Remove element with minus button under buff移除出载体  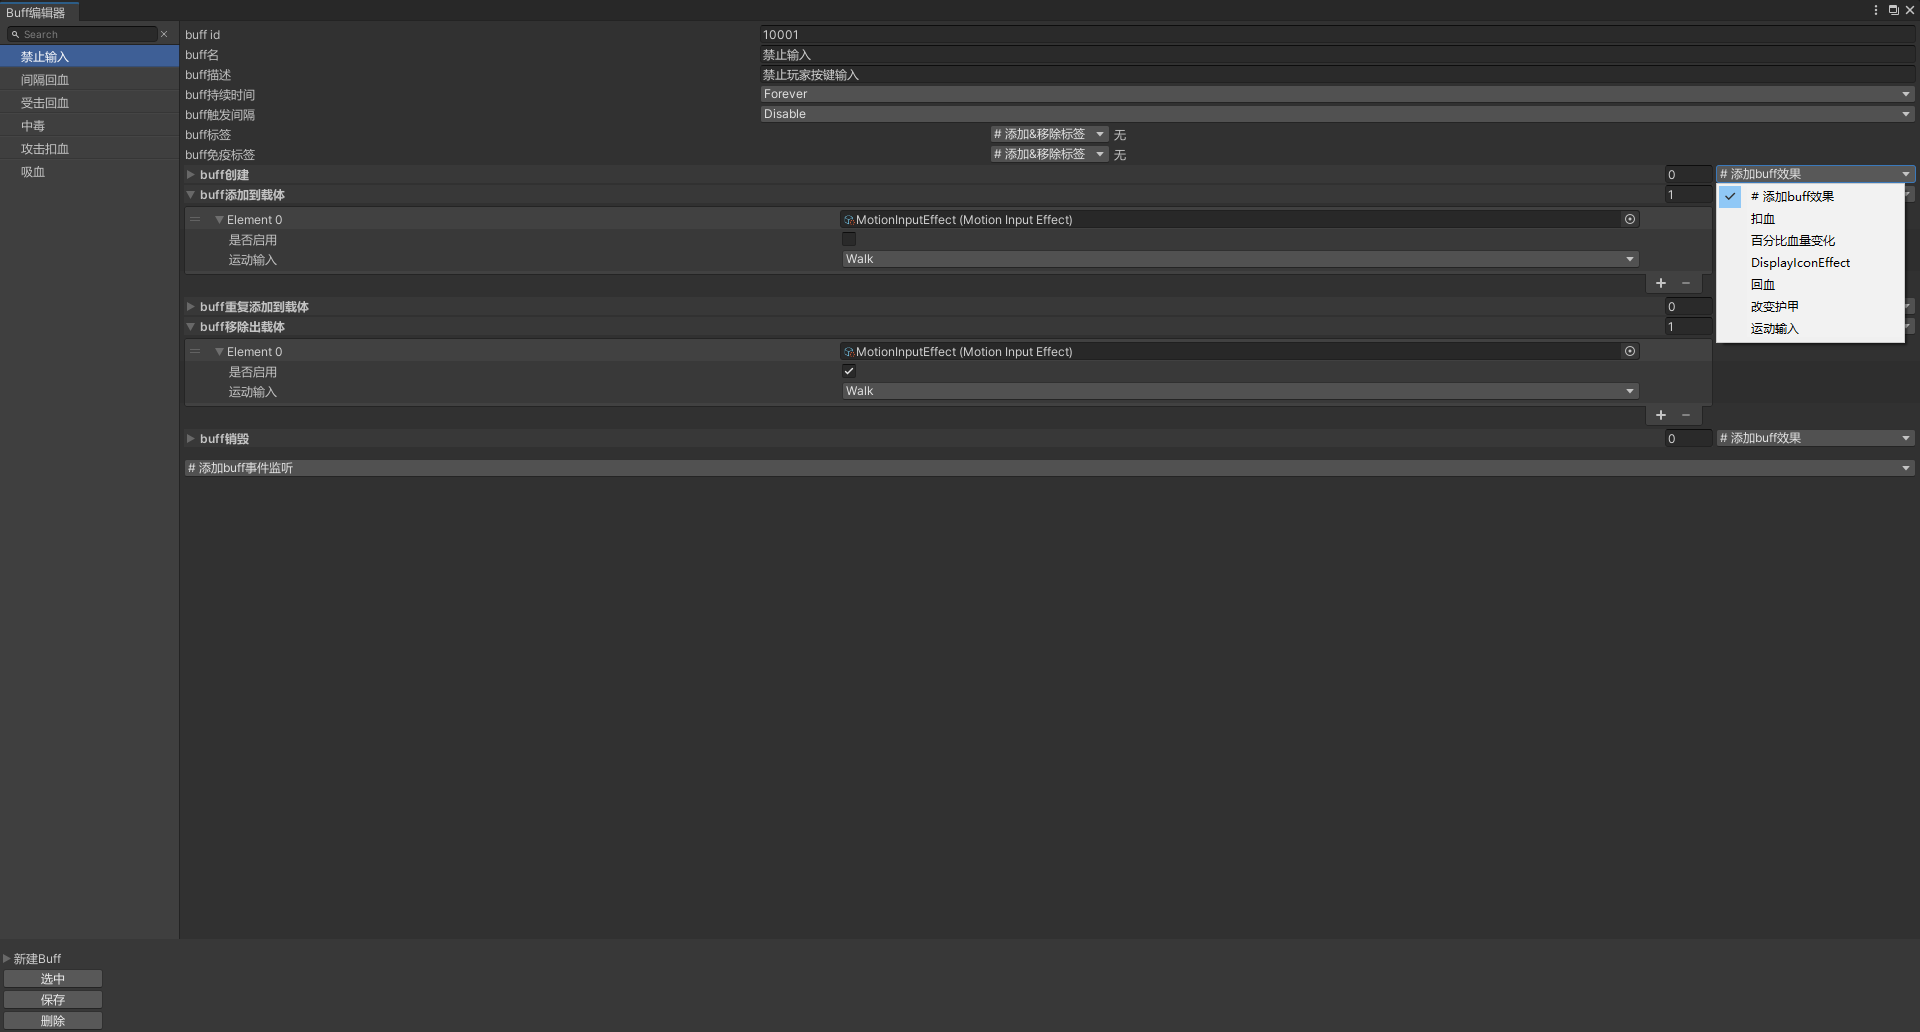(x=1686, y=415)
